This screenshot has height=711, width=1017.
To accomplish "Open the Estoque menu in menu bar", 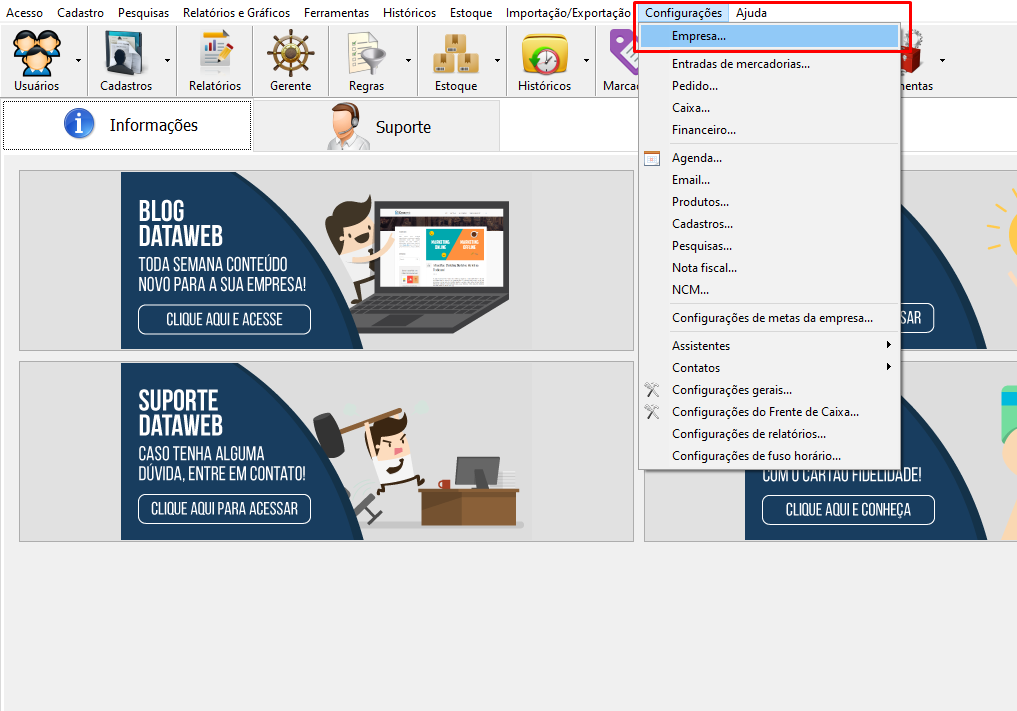I will (x=471, y=13).
